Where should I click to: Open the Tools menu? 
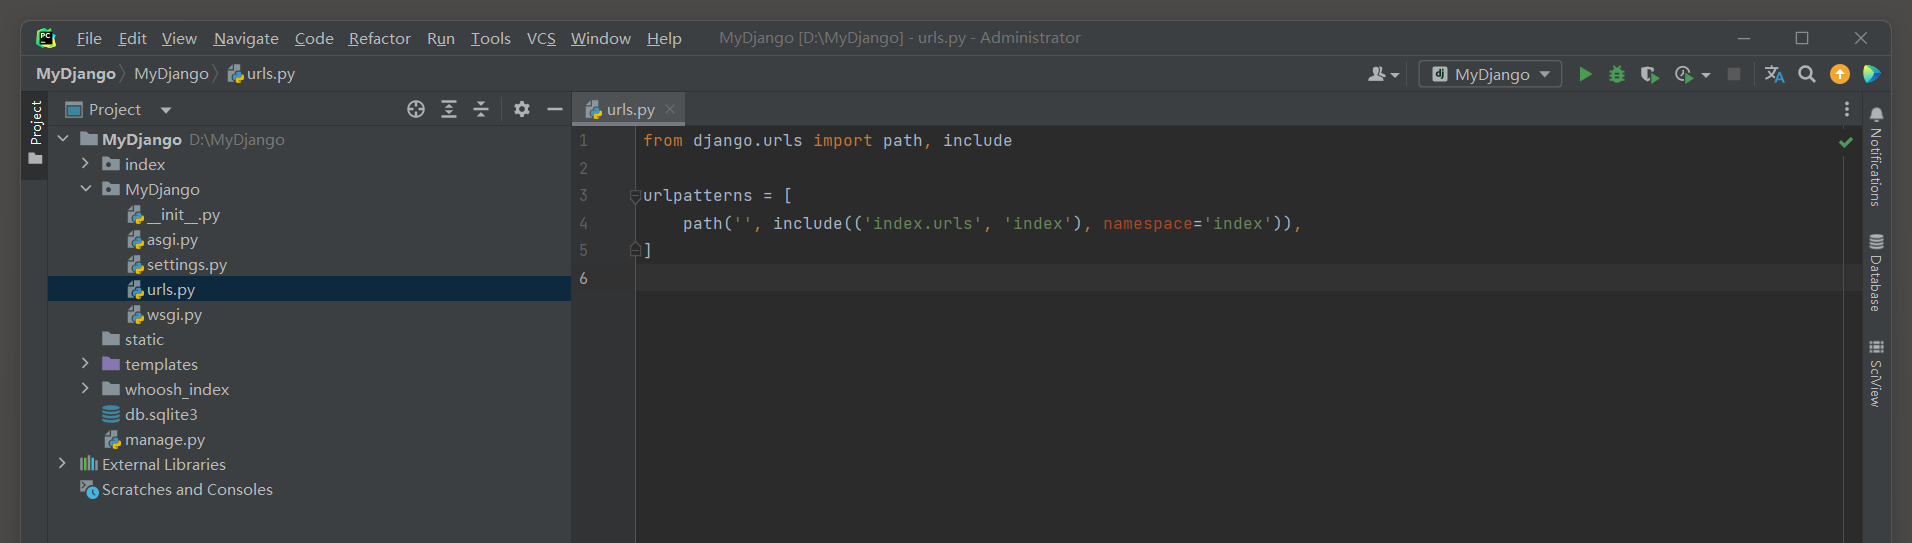click(491, 38)
